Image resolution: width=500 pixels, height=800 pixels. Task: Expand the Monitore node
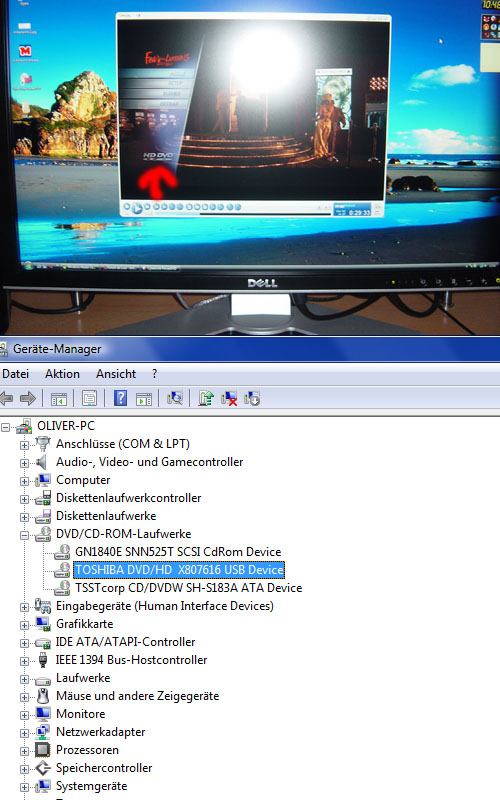point(24,715)
